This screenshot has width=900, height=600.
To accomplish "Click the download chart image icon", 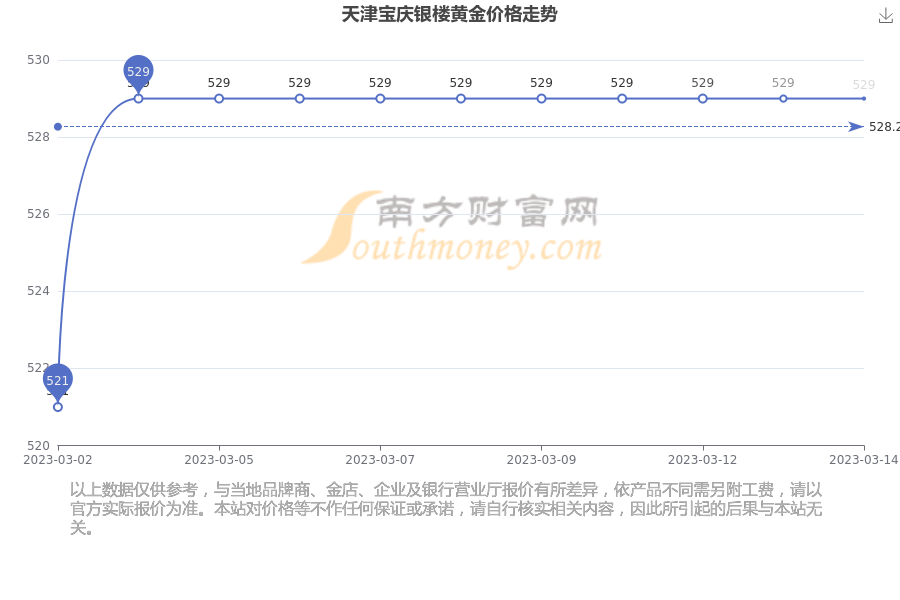I will click(x=885, y=16).
